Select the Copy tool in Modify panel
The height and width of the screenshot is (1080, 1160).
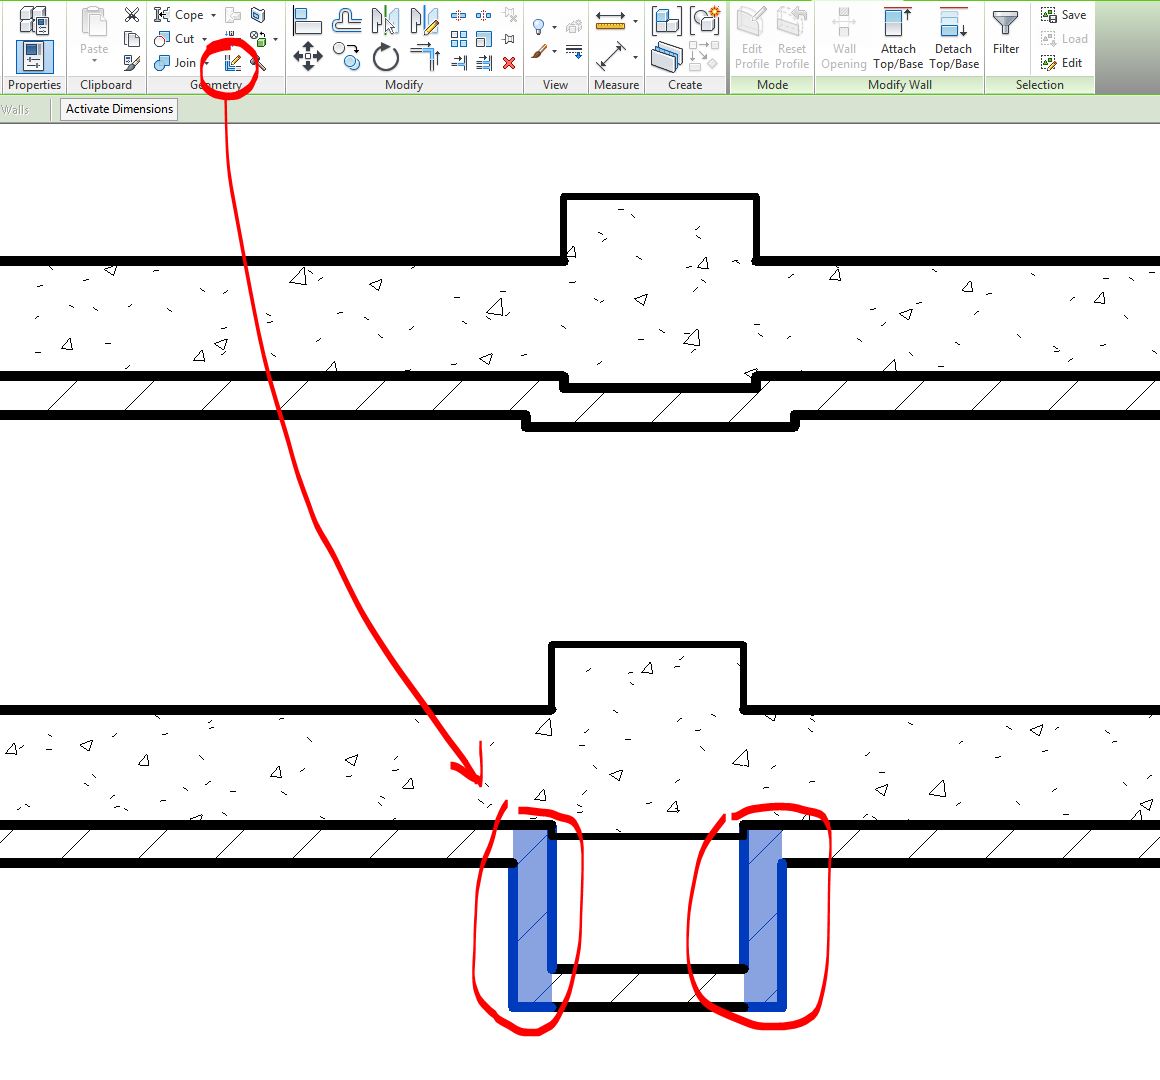(x=346, y=57)
